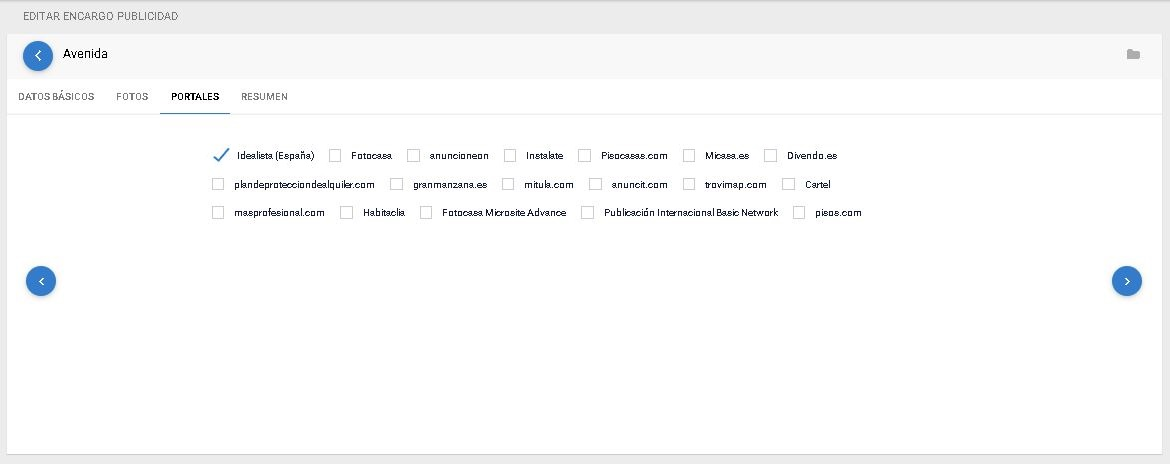Switch to the Datos Básicos tab
The width and height of the screenshot is (1170, 464).
(x=56, y=97)
